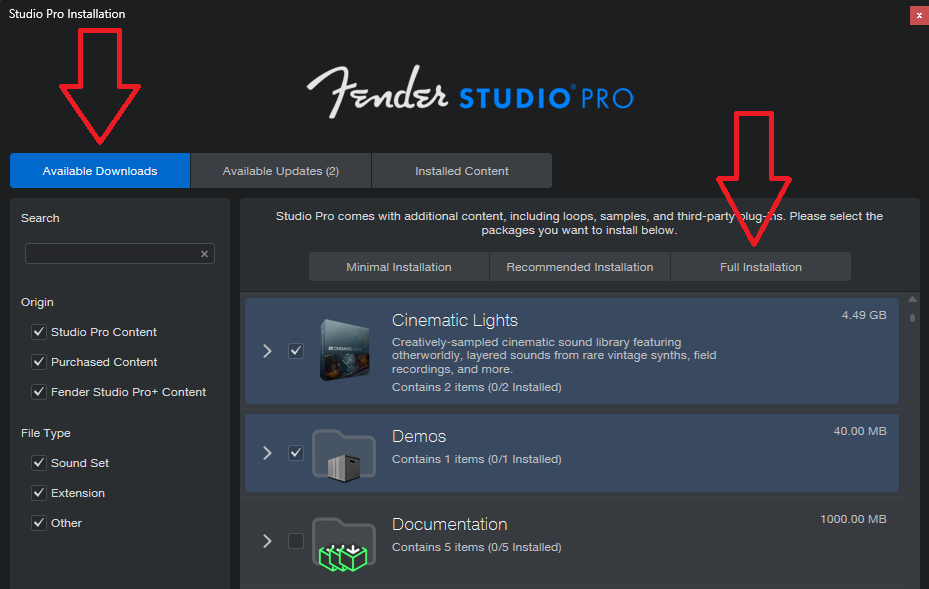Screen dimensions: 929x589
Task: Click the Demos folder icon
Action: click(344, 454)
